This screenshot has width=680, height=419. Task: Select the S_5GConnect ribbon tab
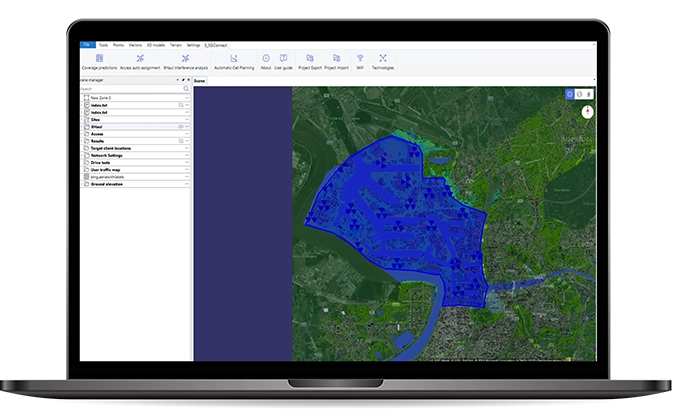pos(216,45)
